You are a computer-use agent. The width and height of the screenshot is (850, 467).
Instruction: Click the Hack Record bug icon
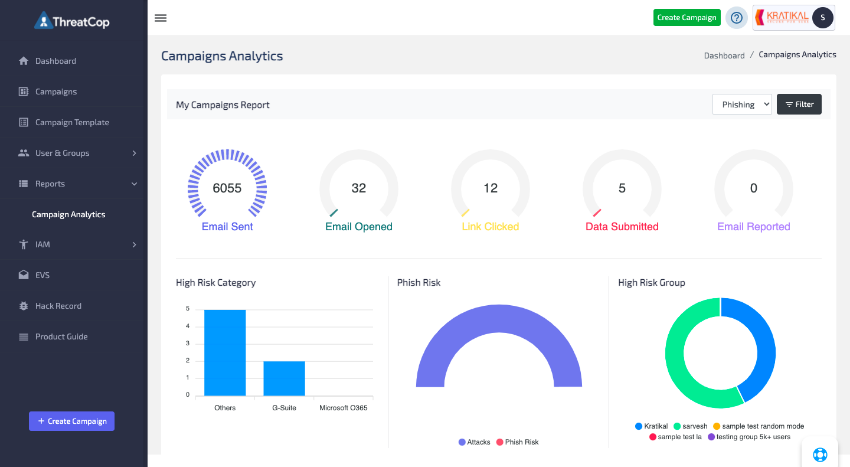(x=23, y=306)
